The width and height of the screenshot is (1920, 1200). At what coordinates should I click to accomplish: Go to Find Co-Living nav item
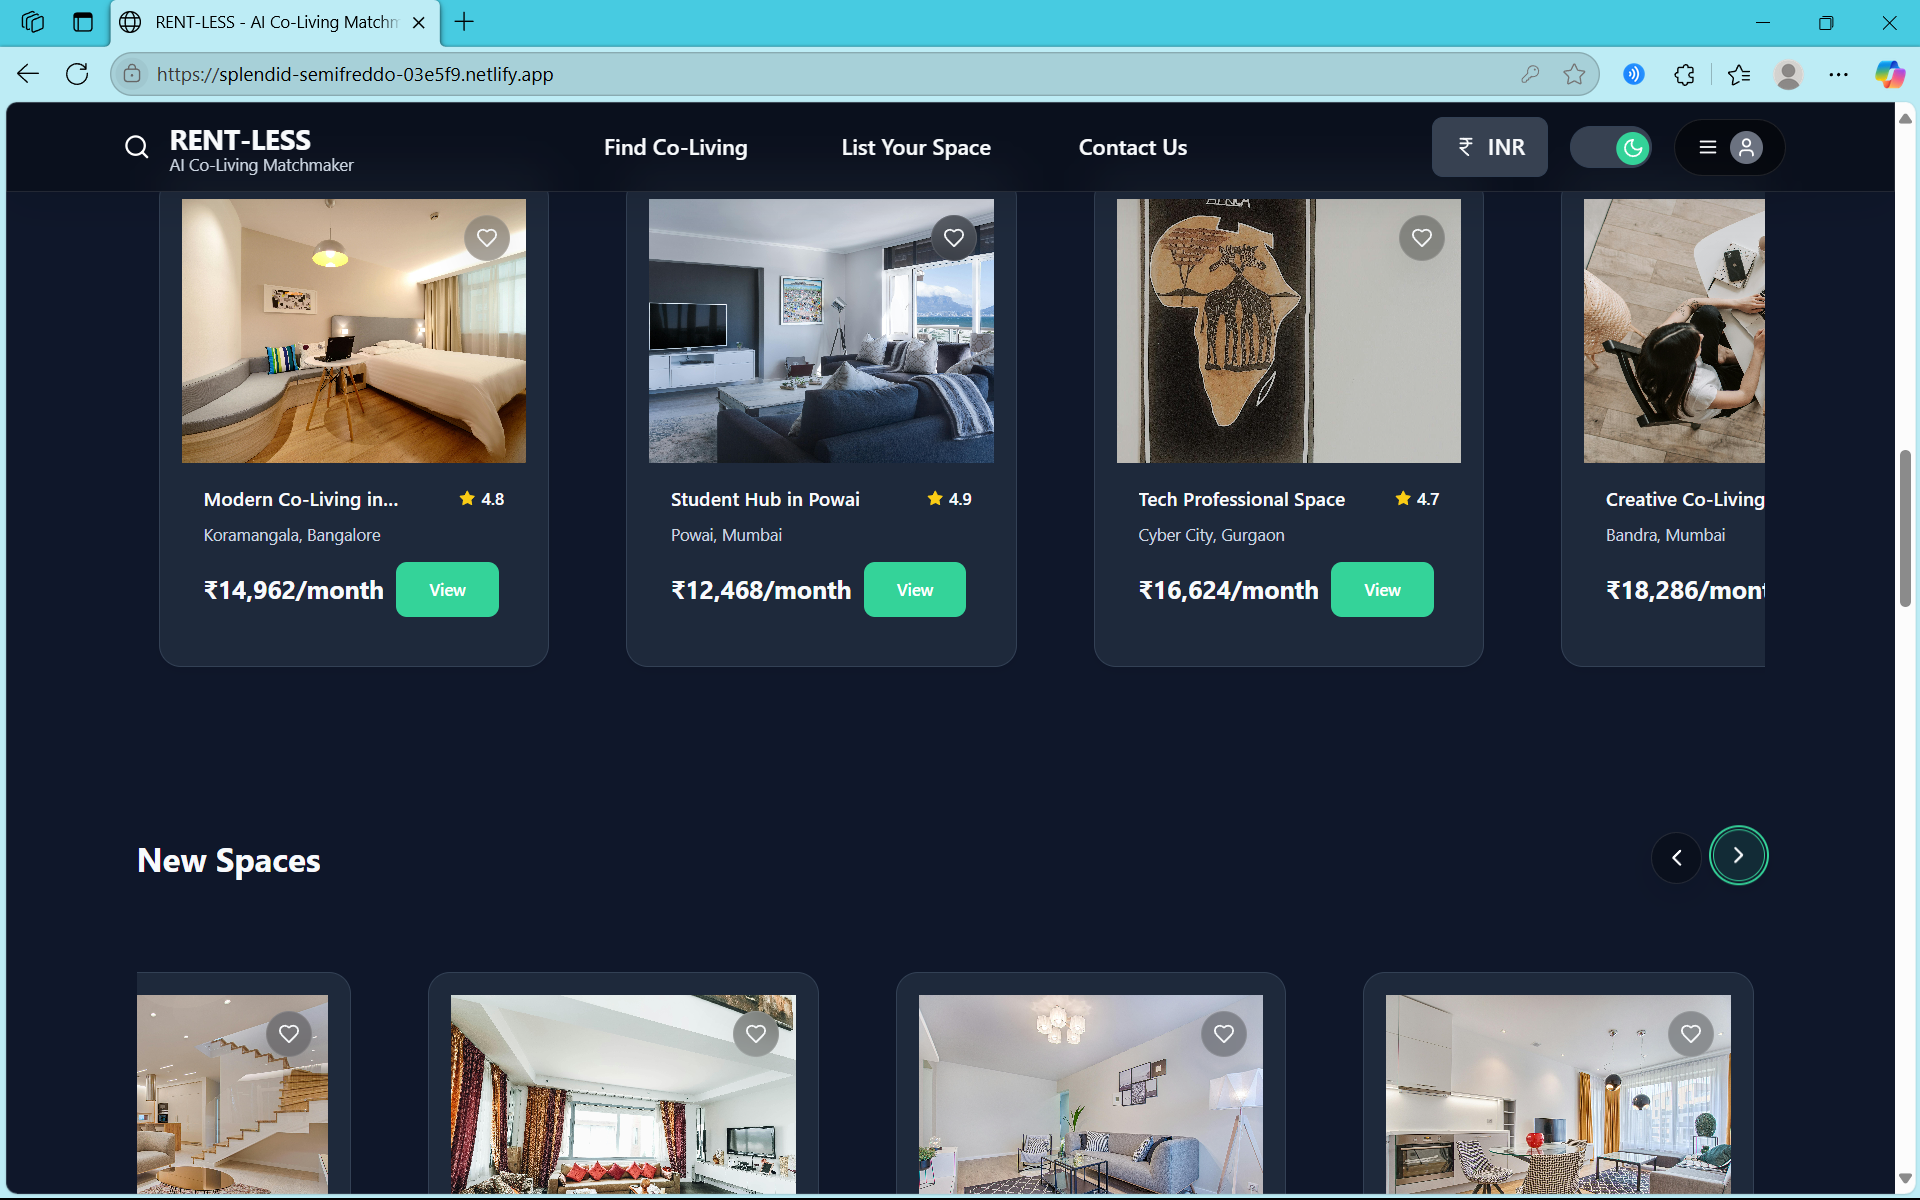[x=675, y=148]
